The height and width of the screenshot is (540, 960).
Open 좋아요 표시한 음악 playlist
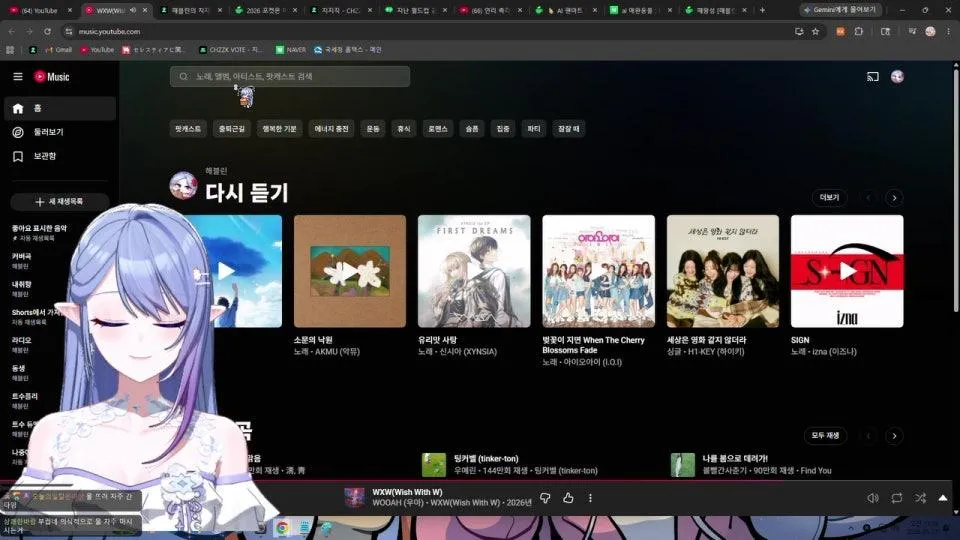[40, 233]
